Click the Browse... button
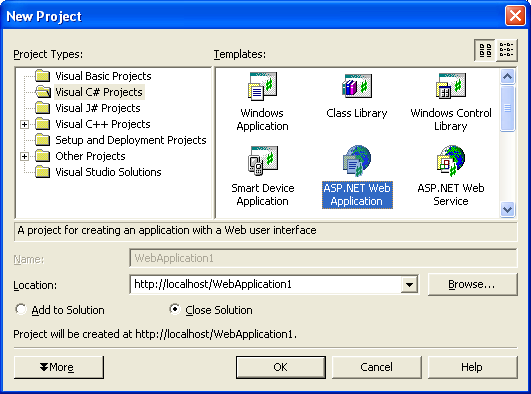Screen dimensions: 531x394 tap(472, 285)
